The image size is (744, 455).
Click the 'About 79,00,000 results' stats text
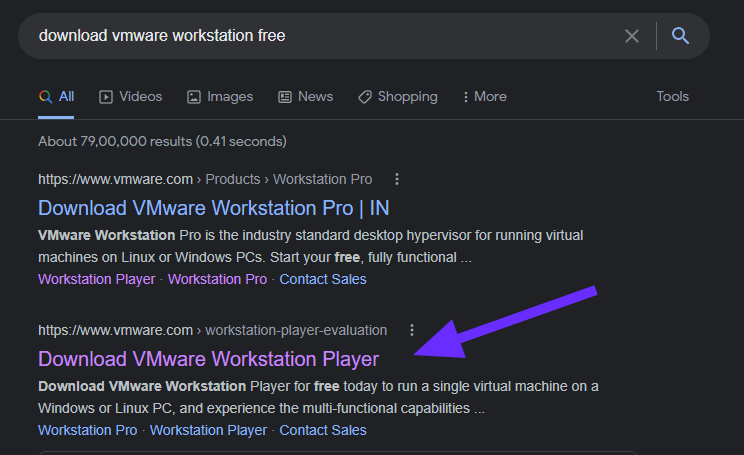[x=162, y=141]
